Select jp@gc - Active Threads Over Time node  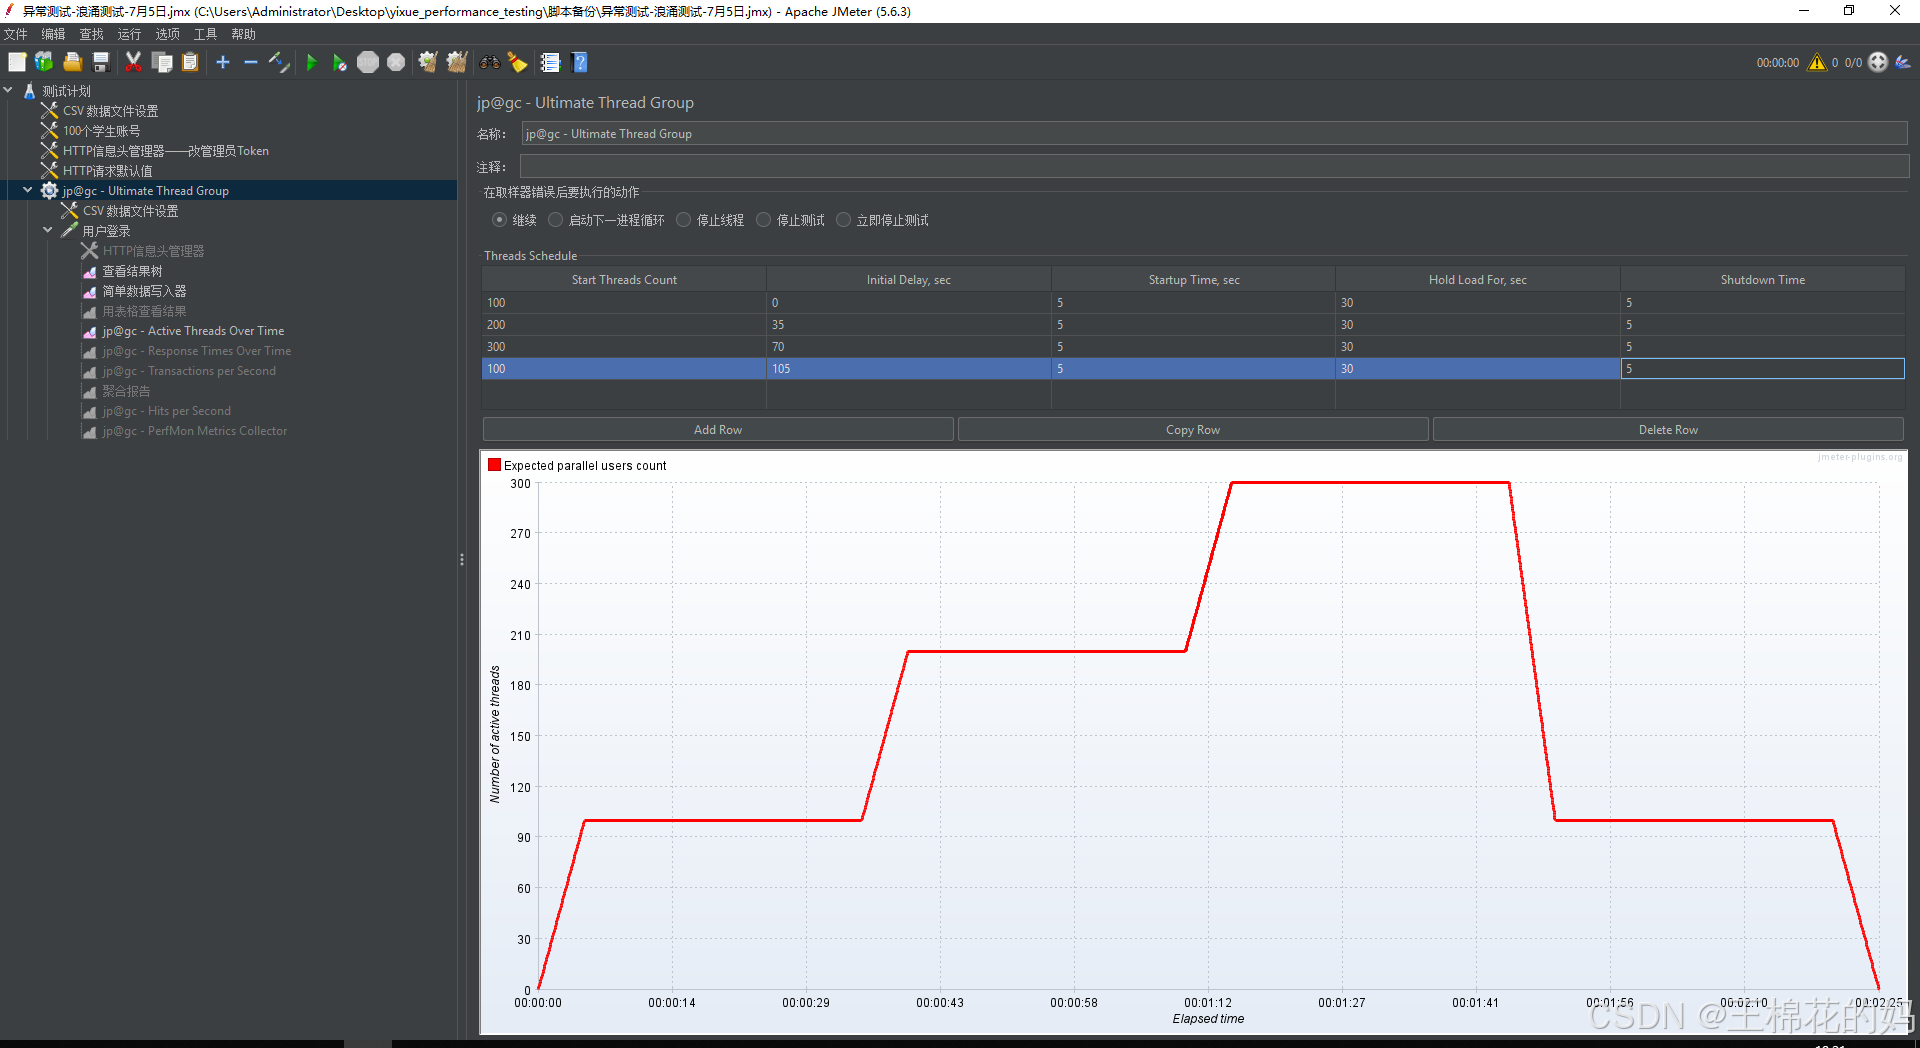pyautogui.click(x=193, y=331)
